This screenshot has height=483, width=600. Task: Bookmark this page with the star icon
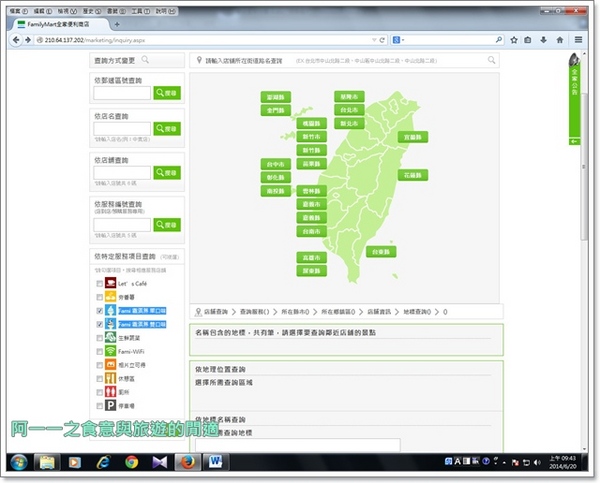(514, 40)
